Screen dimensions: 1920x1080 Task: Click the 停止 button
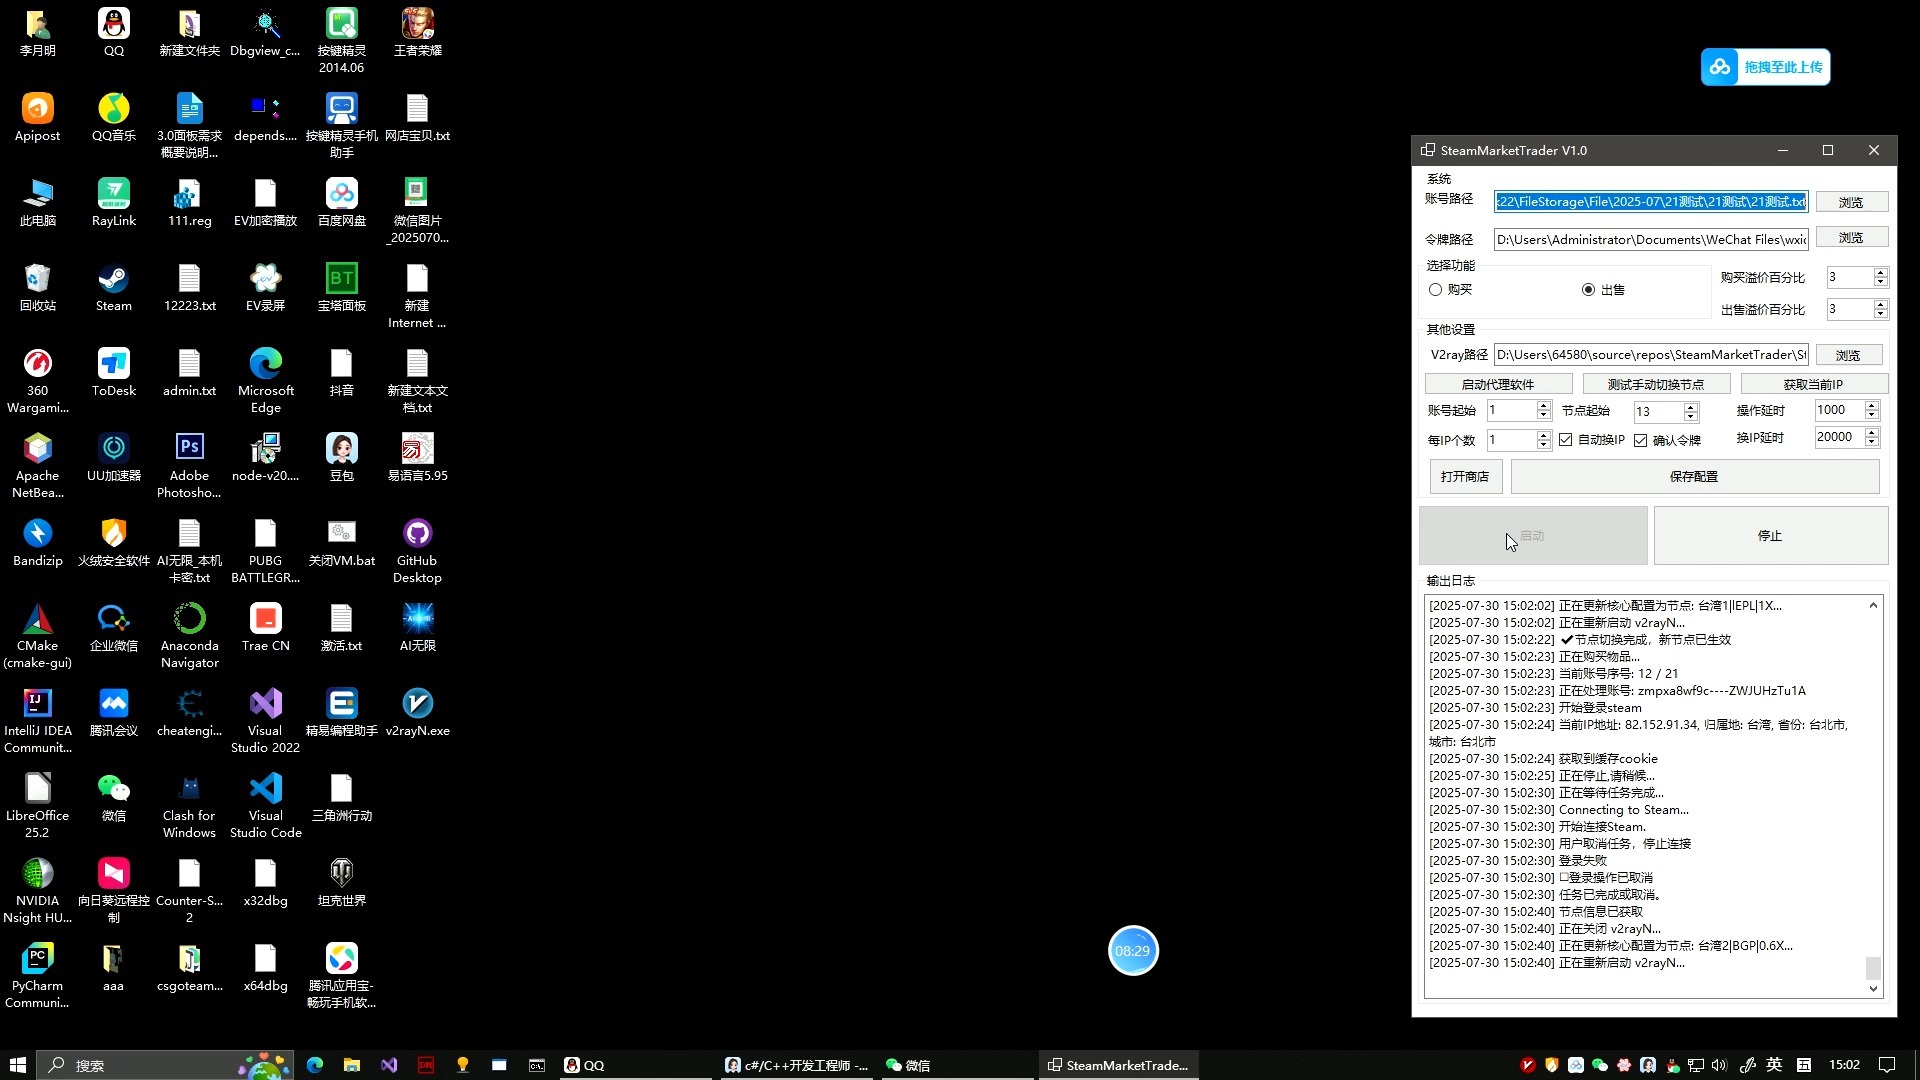(1770, 536)
